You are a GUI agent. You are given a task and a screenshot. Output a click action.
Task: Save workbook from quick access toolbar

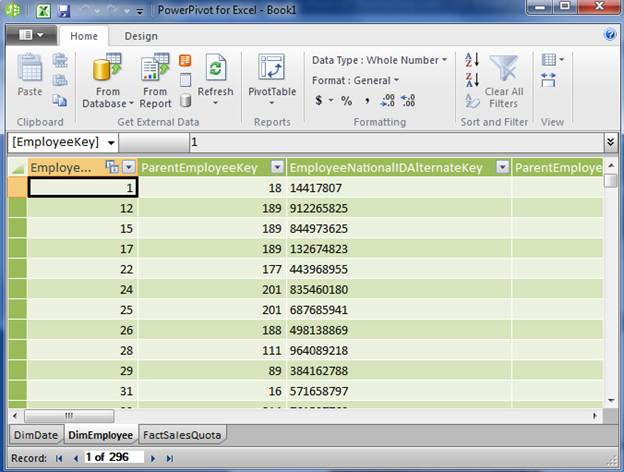coord(64,11)
